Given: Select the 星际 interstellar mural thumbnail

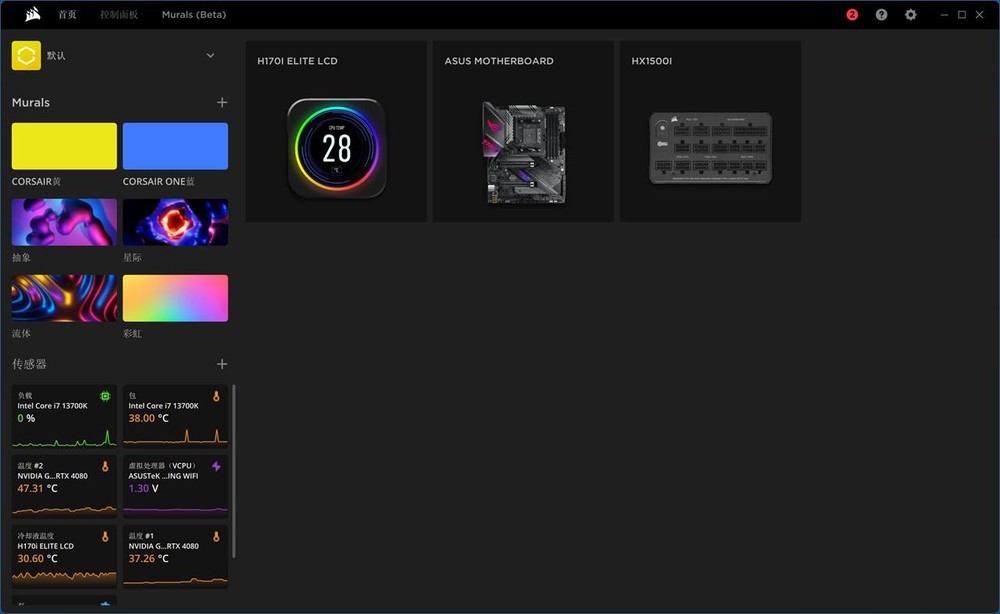Looking at the screenshot, I should tap(175, 222).
